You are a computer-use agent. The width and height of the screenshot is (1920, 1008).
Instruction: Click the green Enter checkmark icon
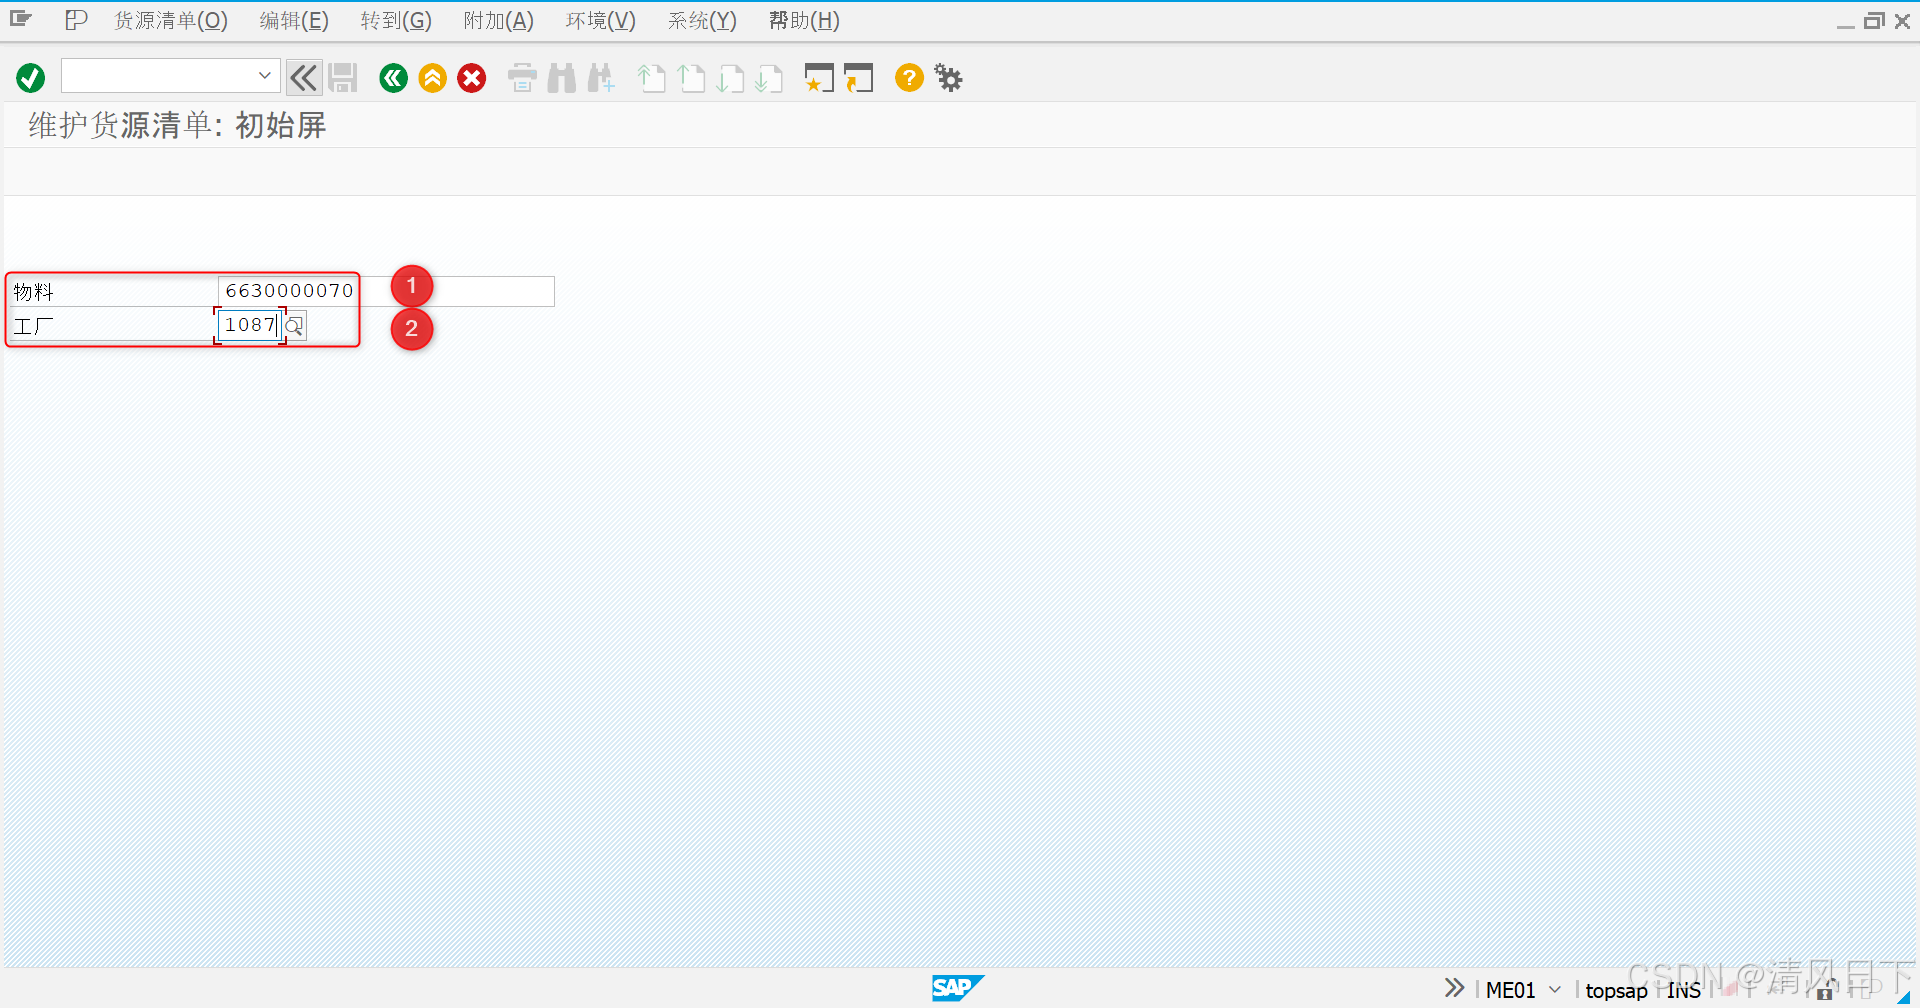pos(31,78)
